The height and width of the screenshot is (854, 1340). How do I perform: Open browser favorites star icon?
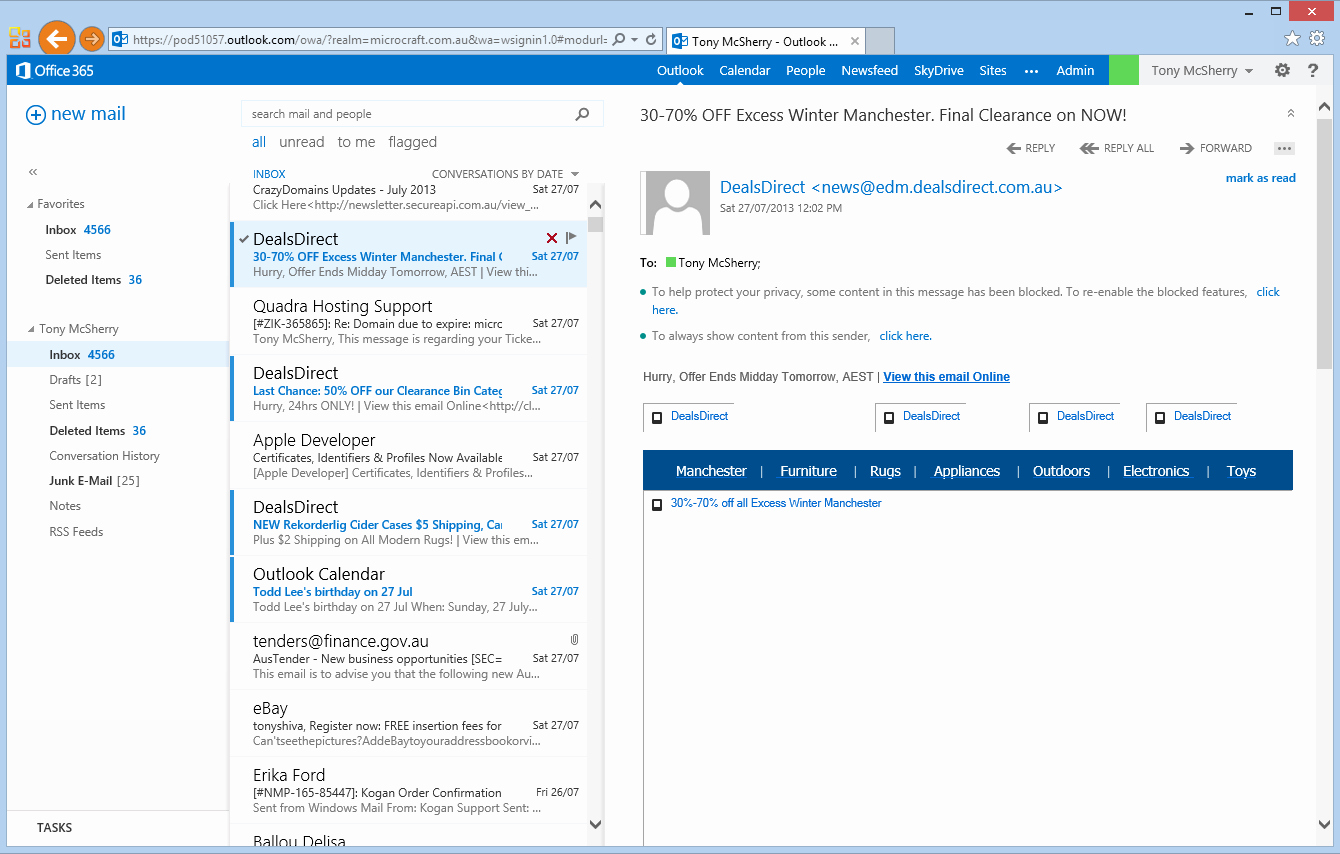1292,38
